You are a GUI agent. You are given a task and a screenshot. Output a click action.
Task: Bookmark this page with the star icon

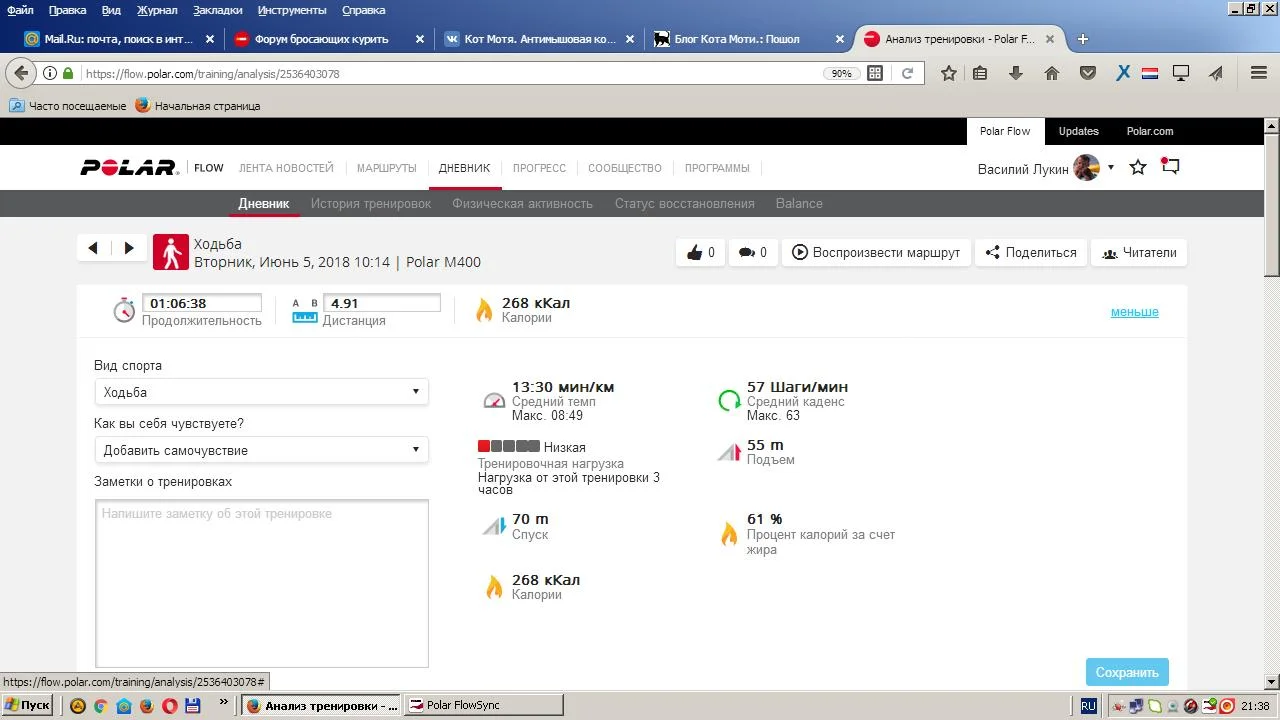[x=949, y=73]
